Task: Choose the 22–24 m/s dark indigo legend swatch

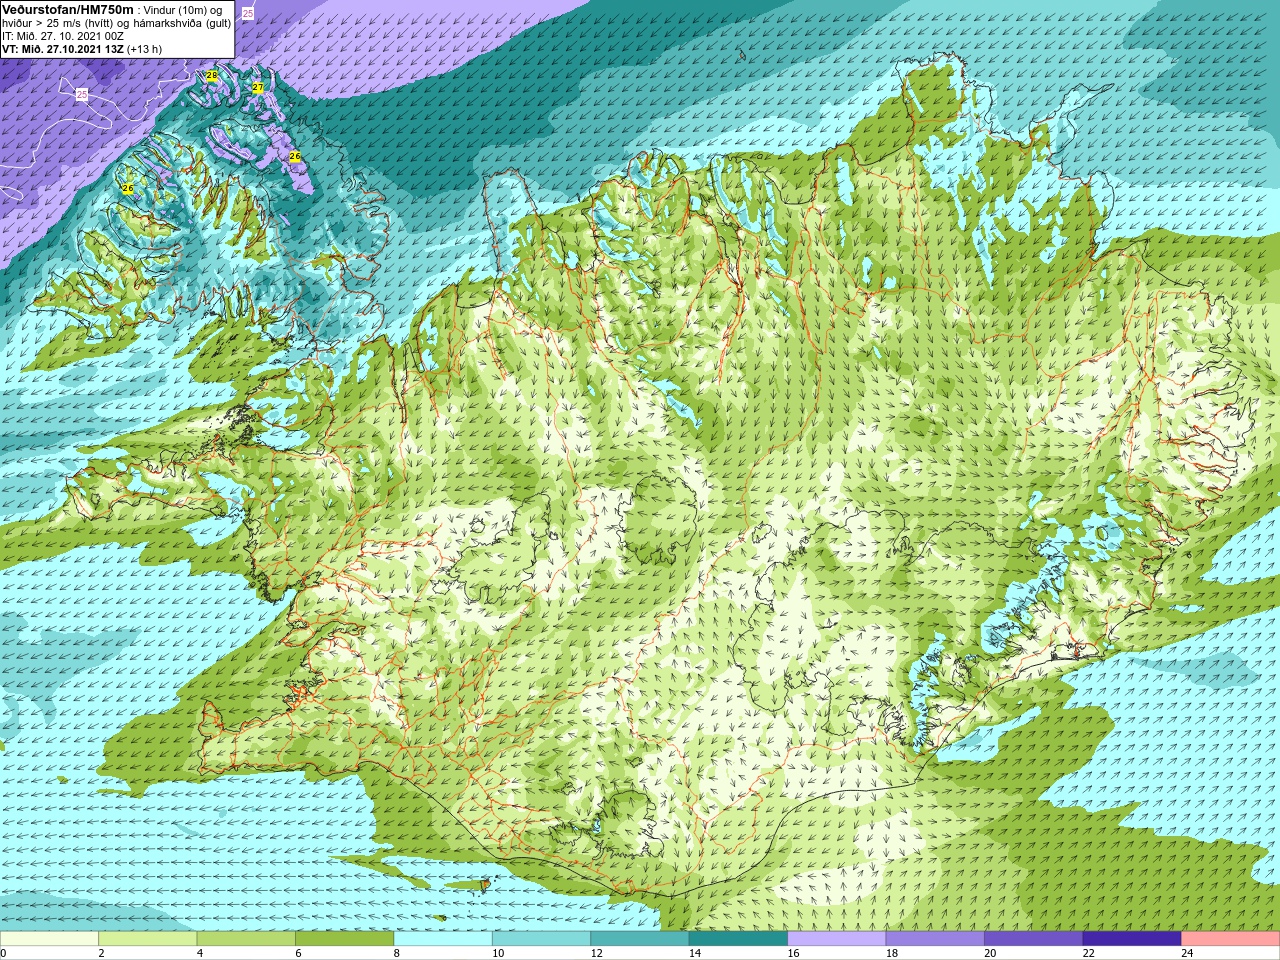Action: (x=1132, y=939)
